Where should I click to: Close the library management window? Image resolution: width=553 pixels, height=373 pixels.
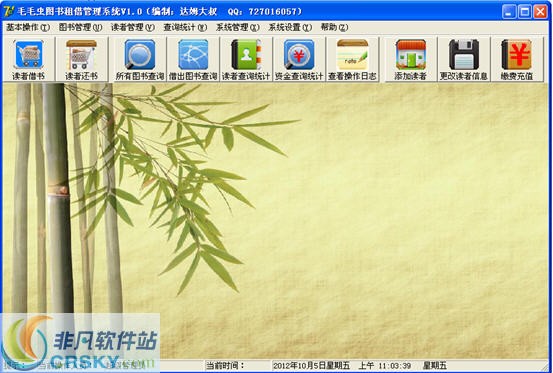[x=540, y=12]
